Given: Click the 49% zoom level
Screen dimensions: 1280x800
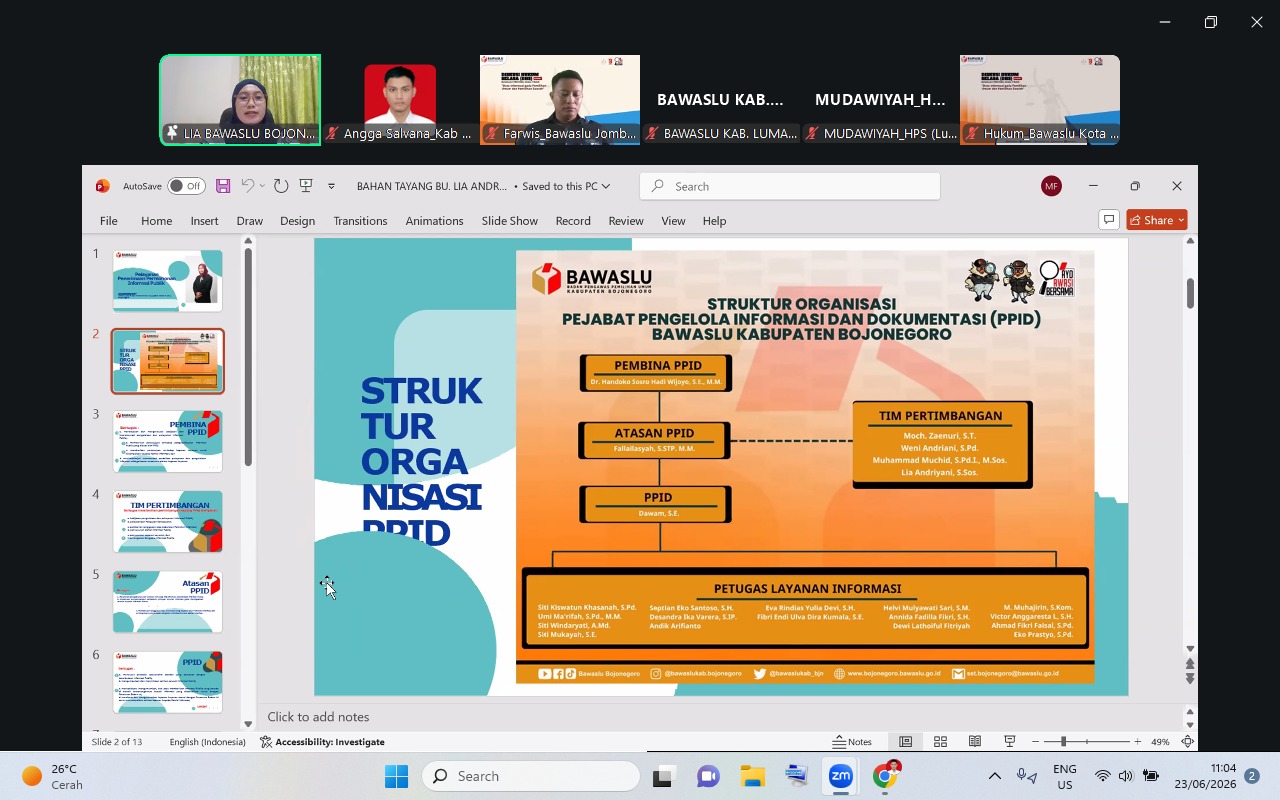Looking at the screenshot, I should [1160, 742].
